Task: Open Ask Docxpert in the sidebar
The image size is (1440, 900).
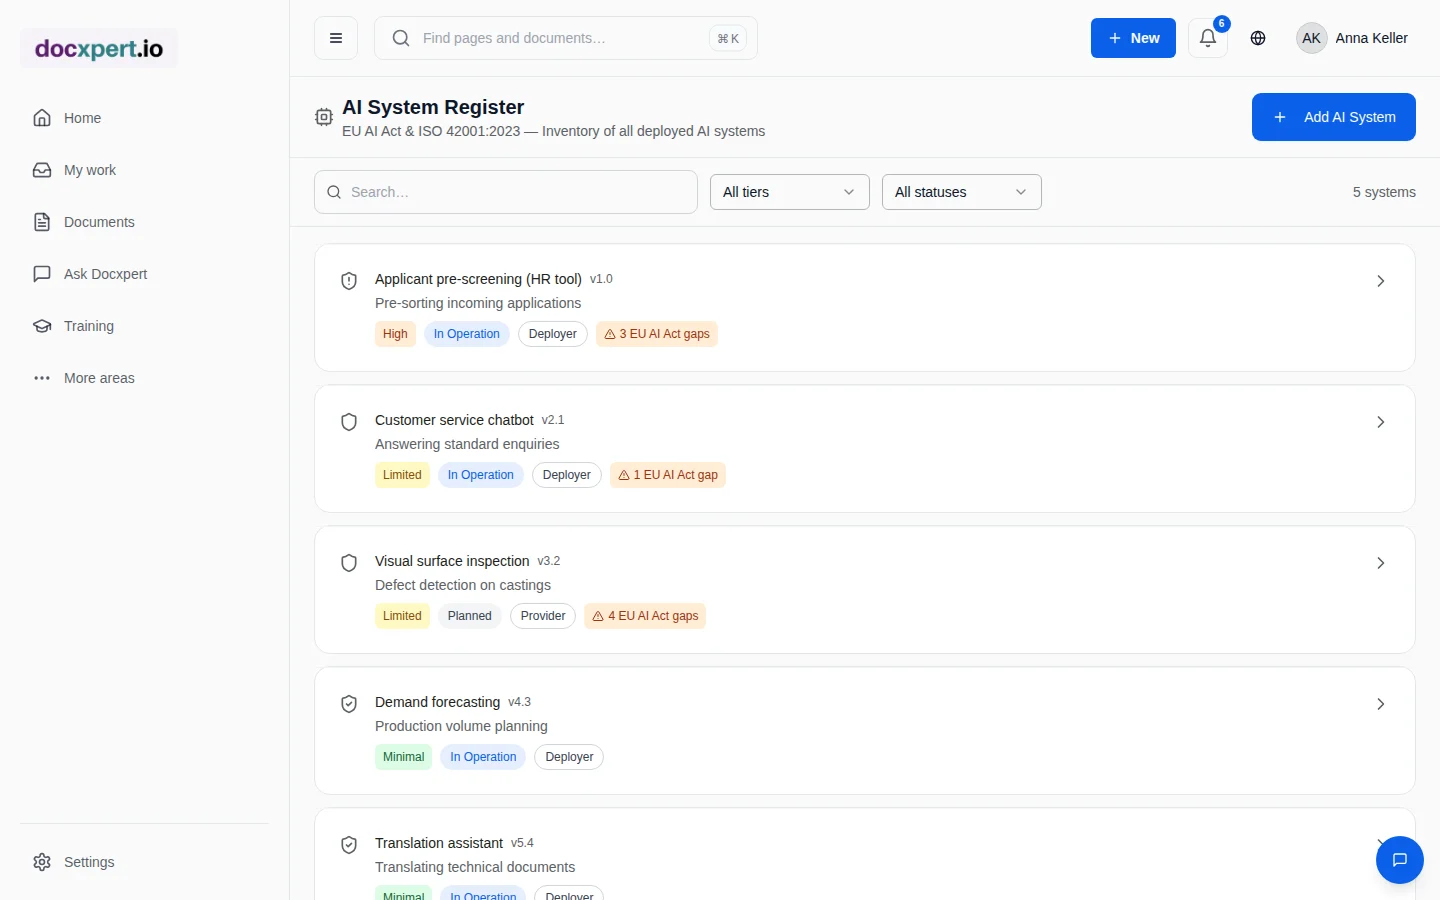Action: [x=144, y=274]
